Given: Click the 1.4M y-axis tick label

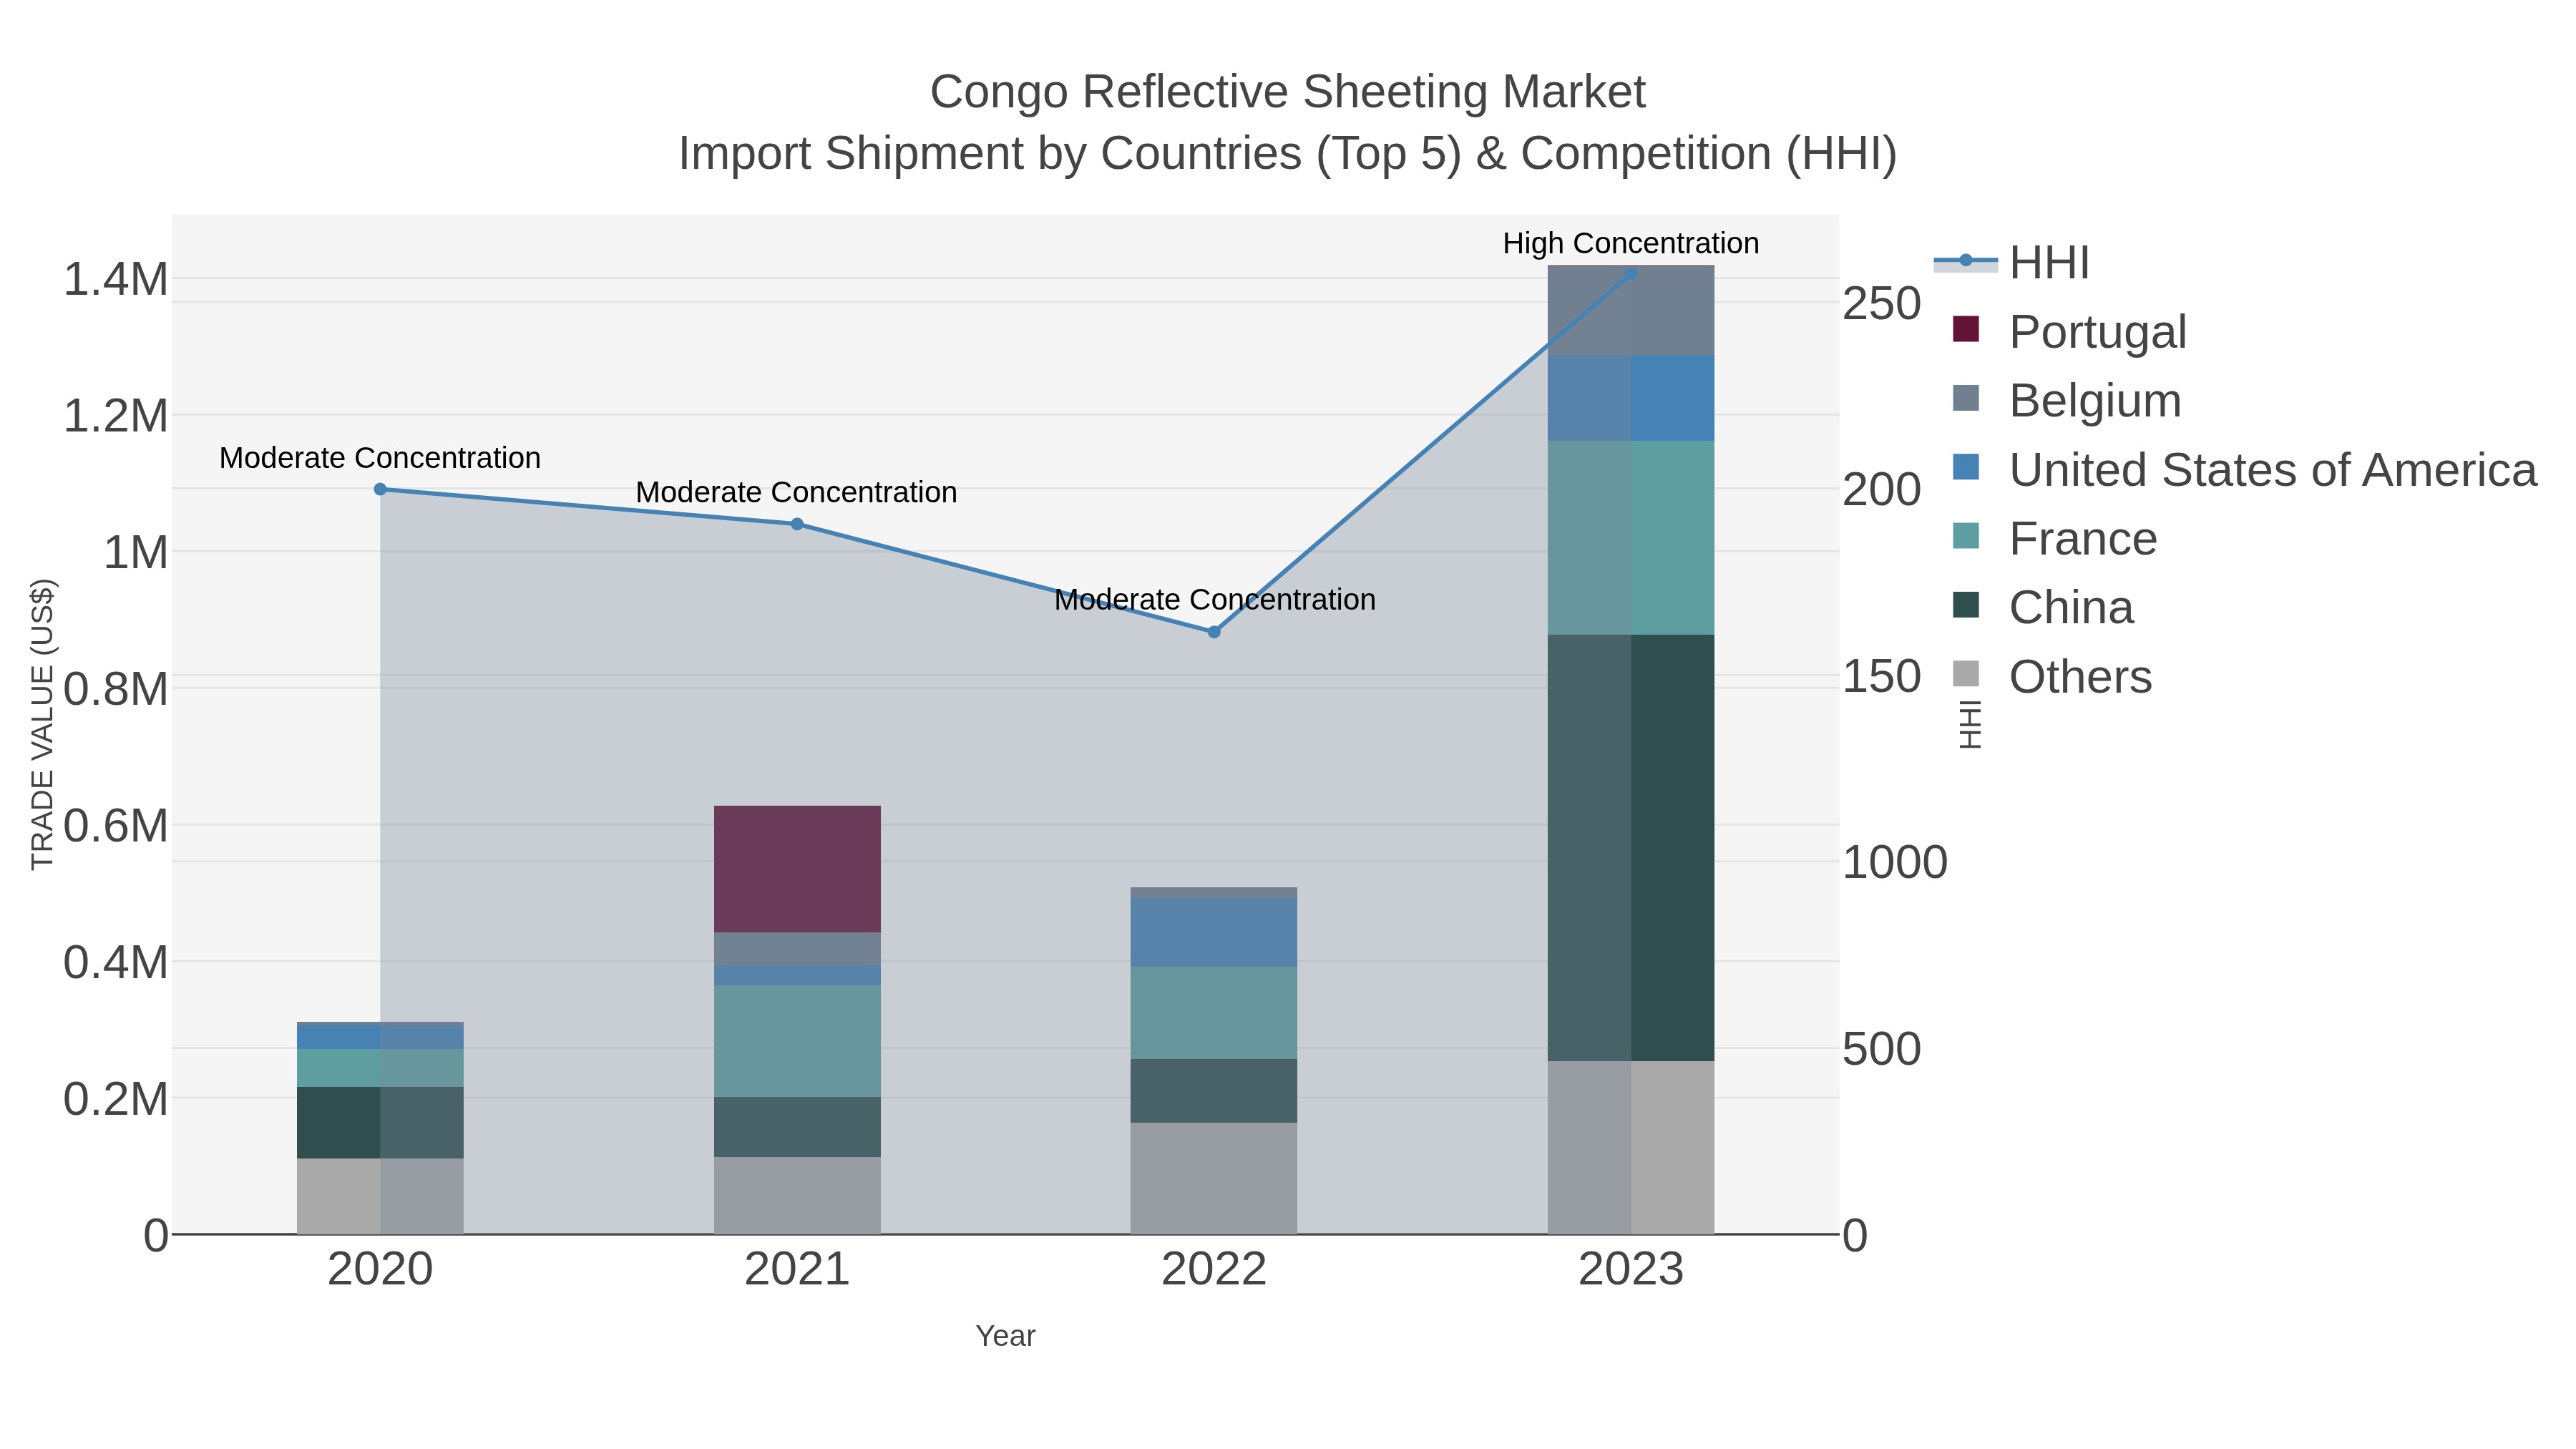Looking at the screenshot, I should click(116, 279).
